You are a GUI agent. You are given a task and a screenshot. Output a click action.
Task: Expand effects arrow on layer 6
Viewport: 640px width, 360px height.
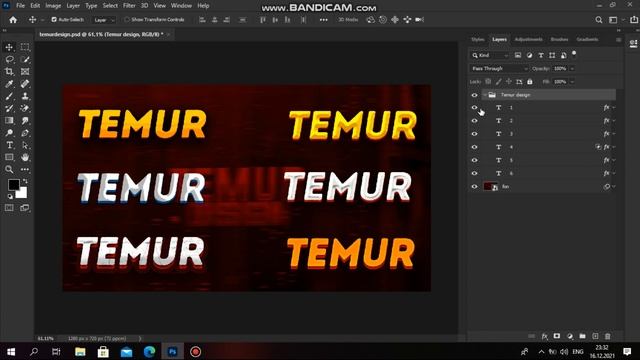click(613, 173)
